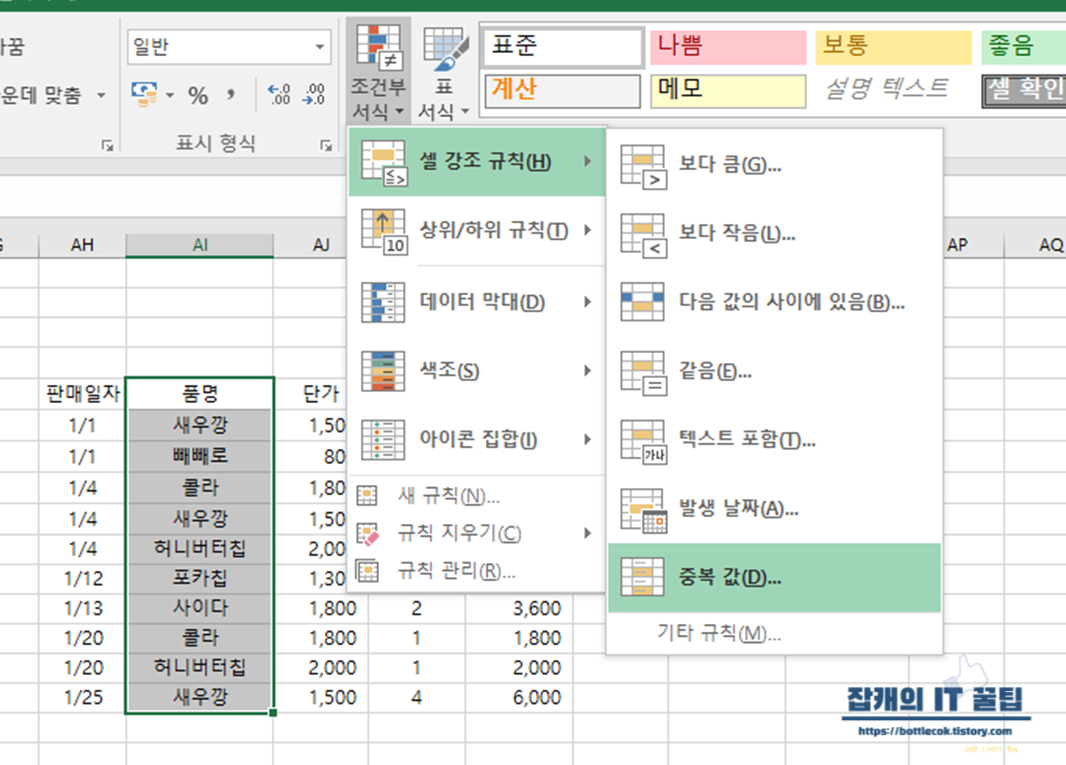1066x765 pixels.
Task: Apply comma style number format
Action: tap(231, 95)
